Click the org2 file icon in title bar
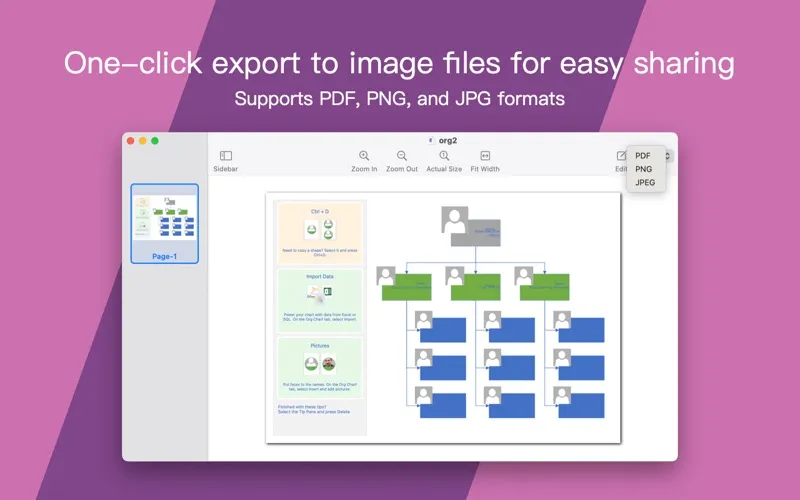The width and height of the screenshot is (800, 500). [431, 140]
